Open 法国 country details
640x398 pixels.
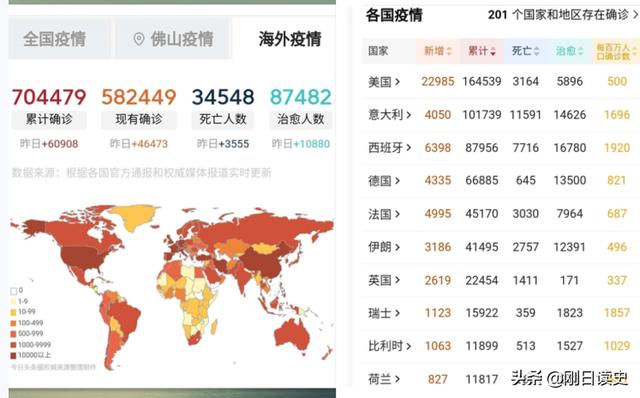pos(384,214)
